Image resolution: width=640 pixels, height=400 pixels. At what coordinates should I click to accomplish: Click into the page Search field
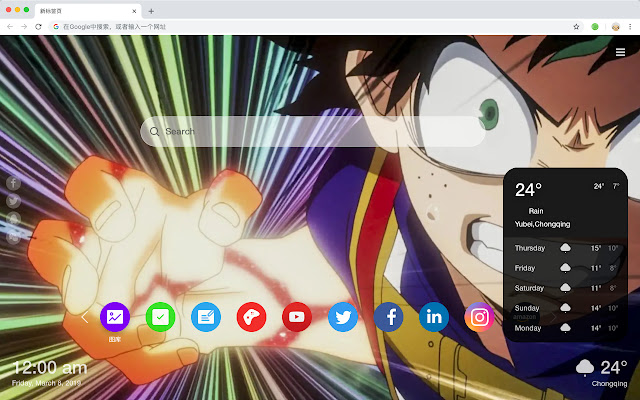[x=313, y=131]
